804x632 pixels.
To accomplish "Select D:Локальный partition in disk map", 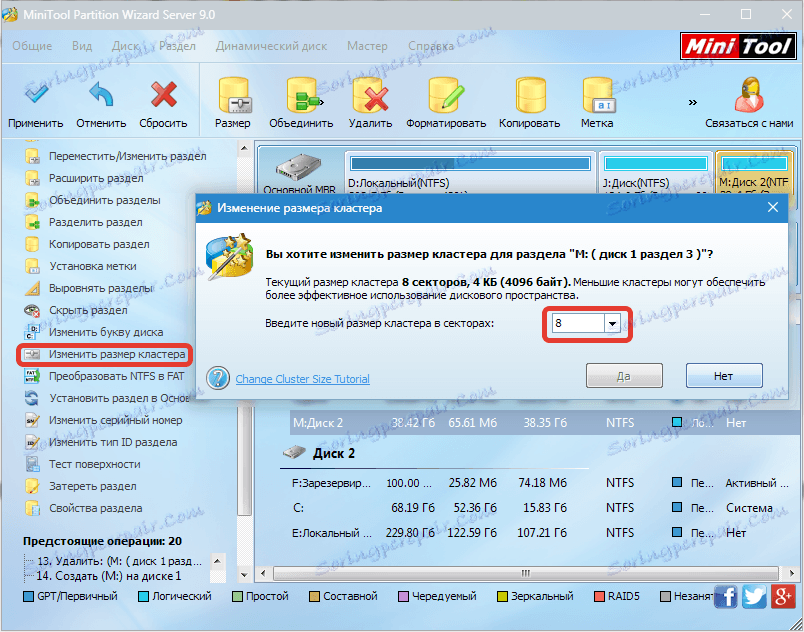I will click(x=470, y=173).
